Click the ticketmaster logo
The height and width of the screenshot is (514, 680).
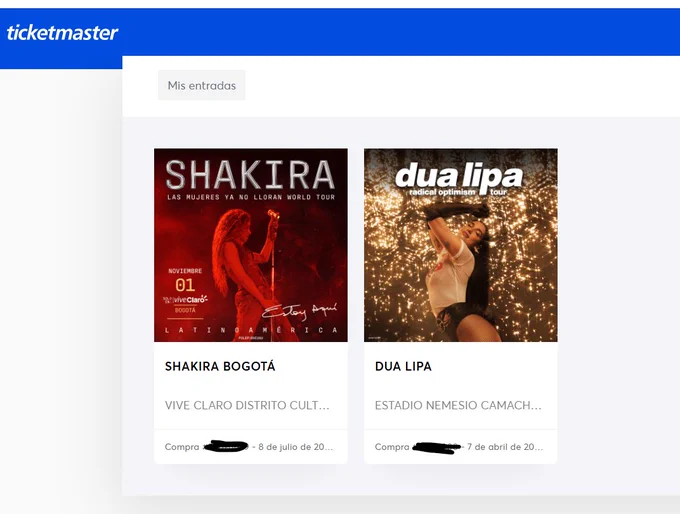point(62,33)
